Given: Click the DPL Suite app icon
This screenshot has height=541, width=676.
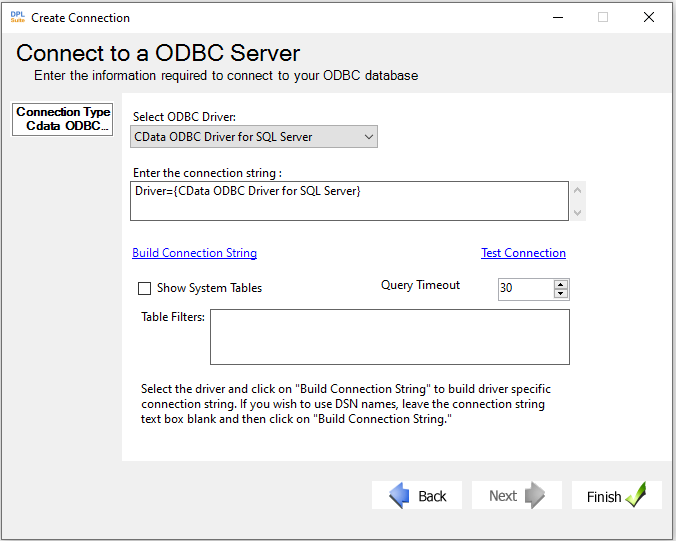Looking at the screenshot, I should [18, 17].
